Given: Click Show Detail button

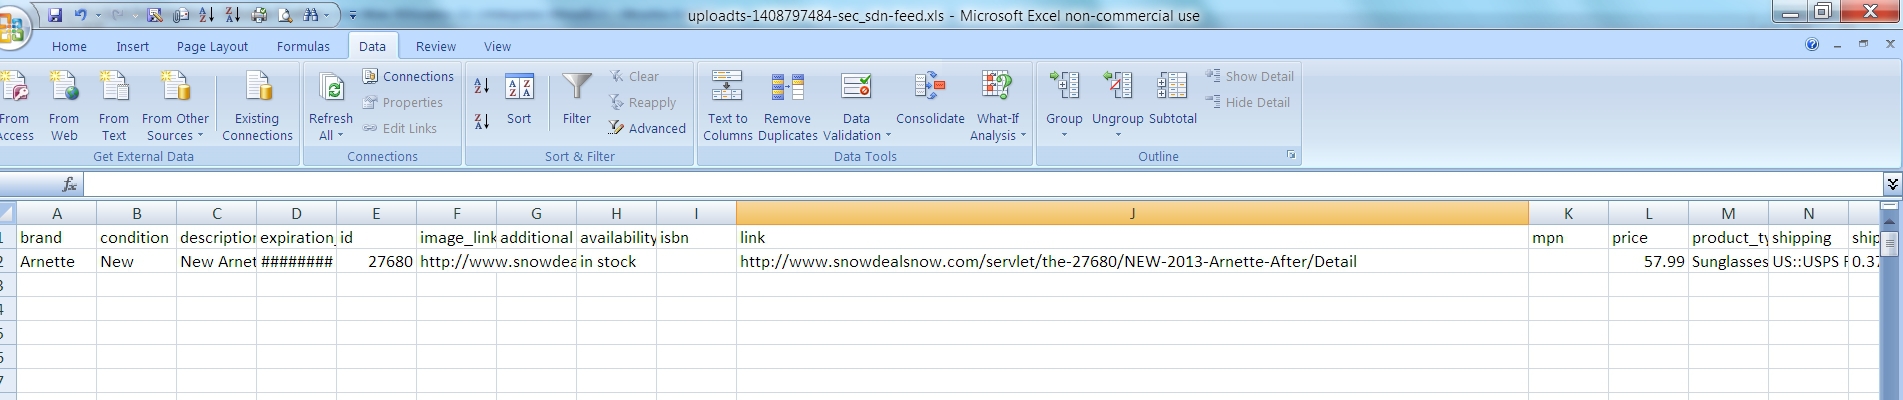Looking at the screenshot, I should click(x=1249, y=76).
